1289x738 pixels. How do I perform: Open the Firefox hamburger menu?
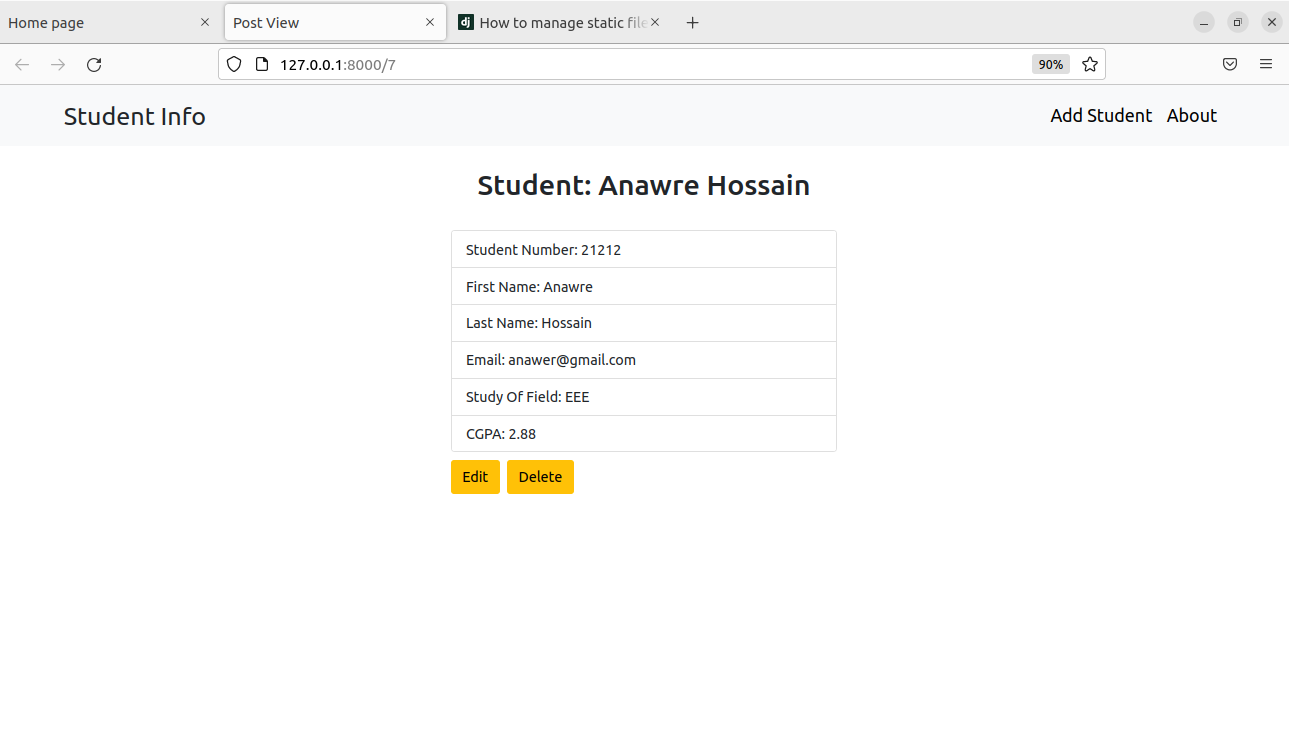point(1265,64)
